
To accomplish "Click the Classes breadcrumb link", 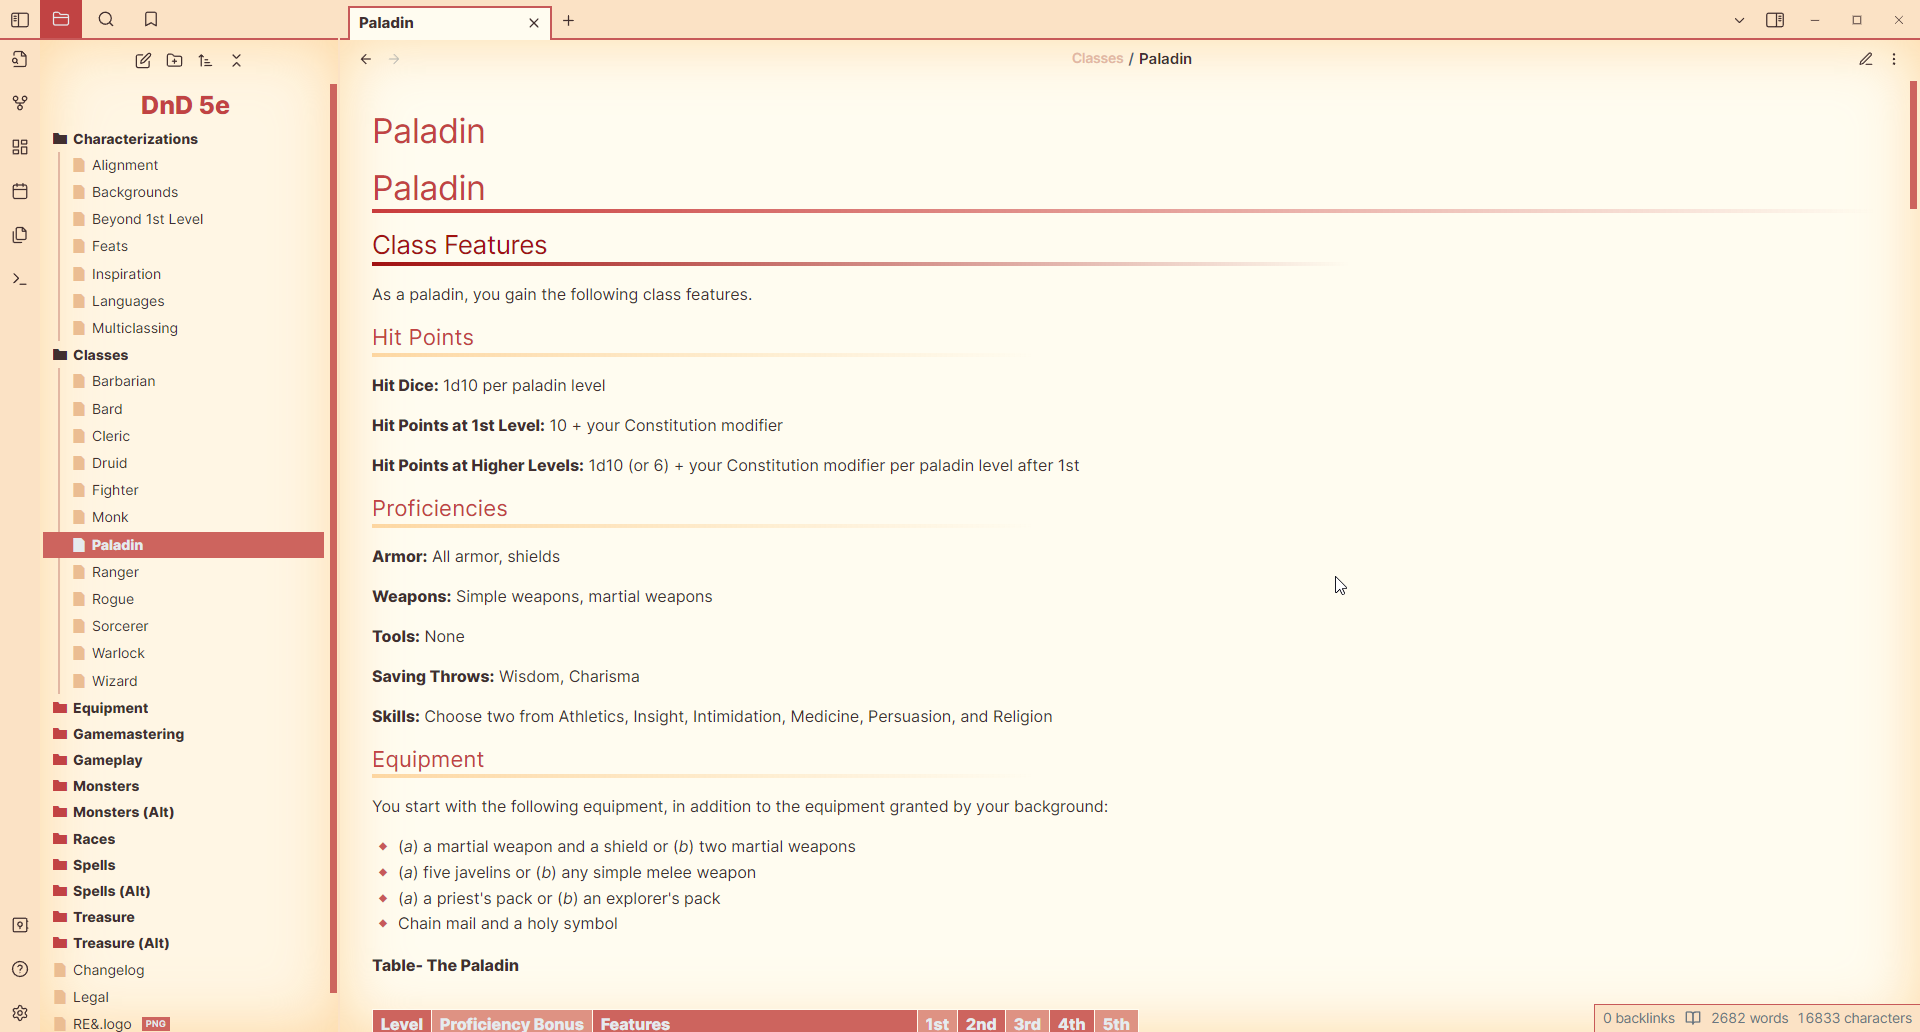I will [x=1097, y=59].
